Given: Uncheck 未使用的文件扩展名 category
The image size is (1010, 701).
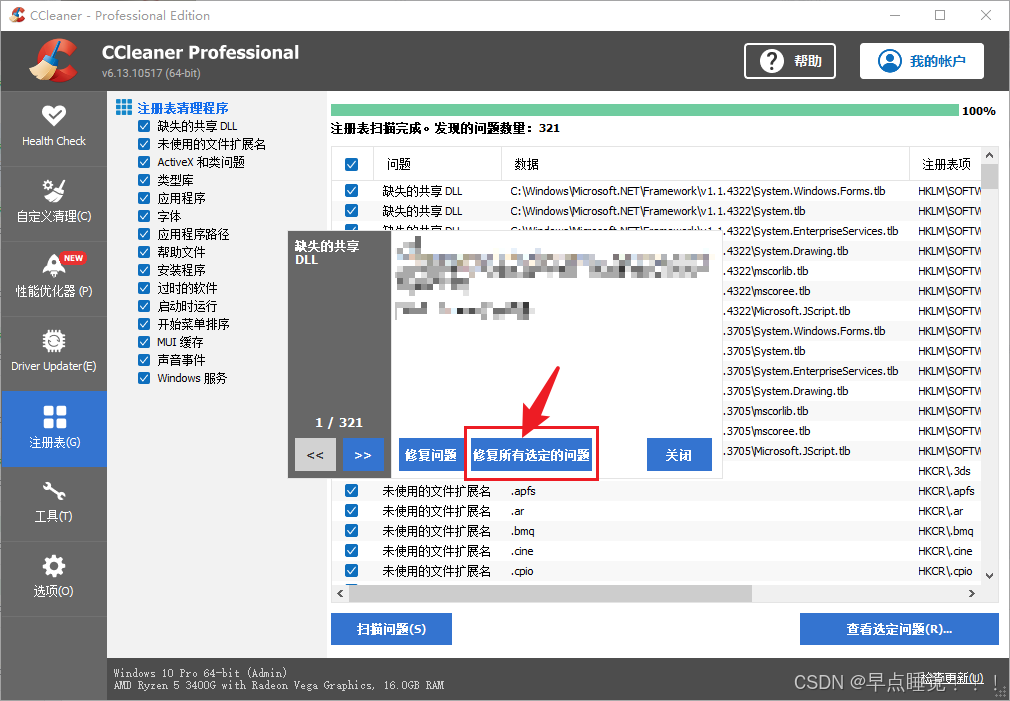Looking at the screenshot, I should pos(144,144).
